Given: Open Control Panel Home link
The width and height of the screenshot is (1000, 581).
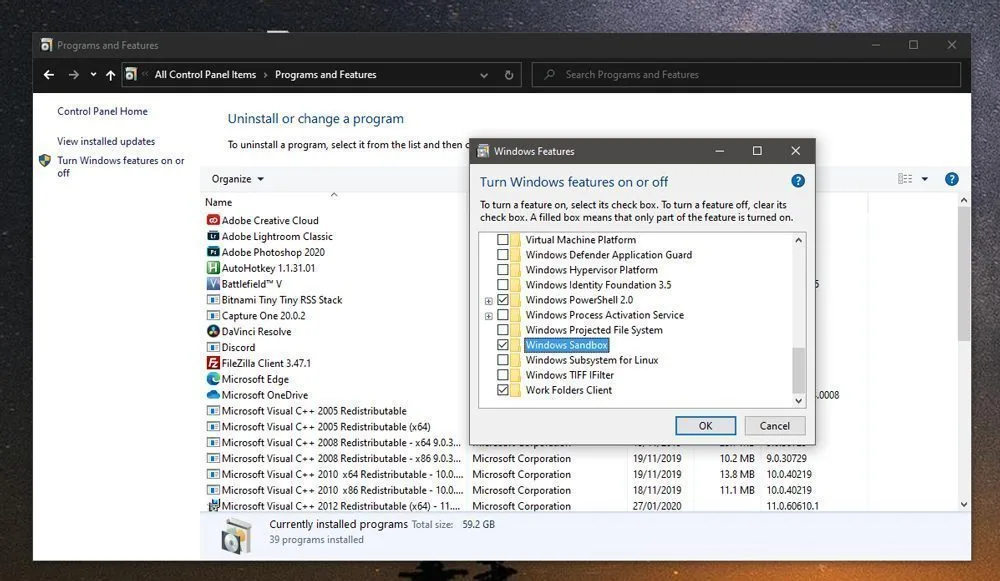Looking at the screenshot, I should [x=102, y=111].
